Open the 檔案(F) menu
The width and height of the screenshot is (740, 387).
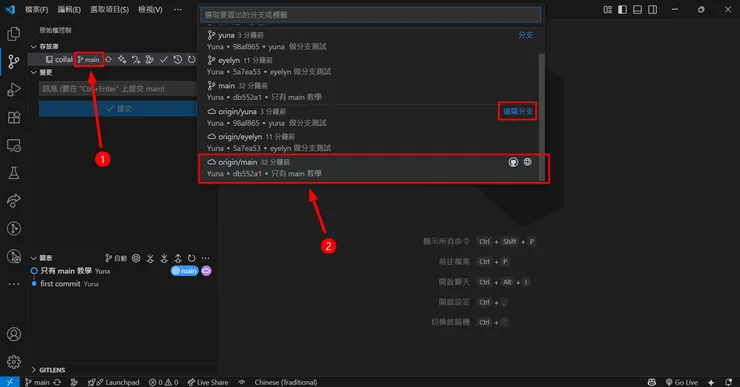pos(36,9)
